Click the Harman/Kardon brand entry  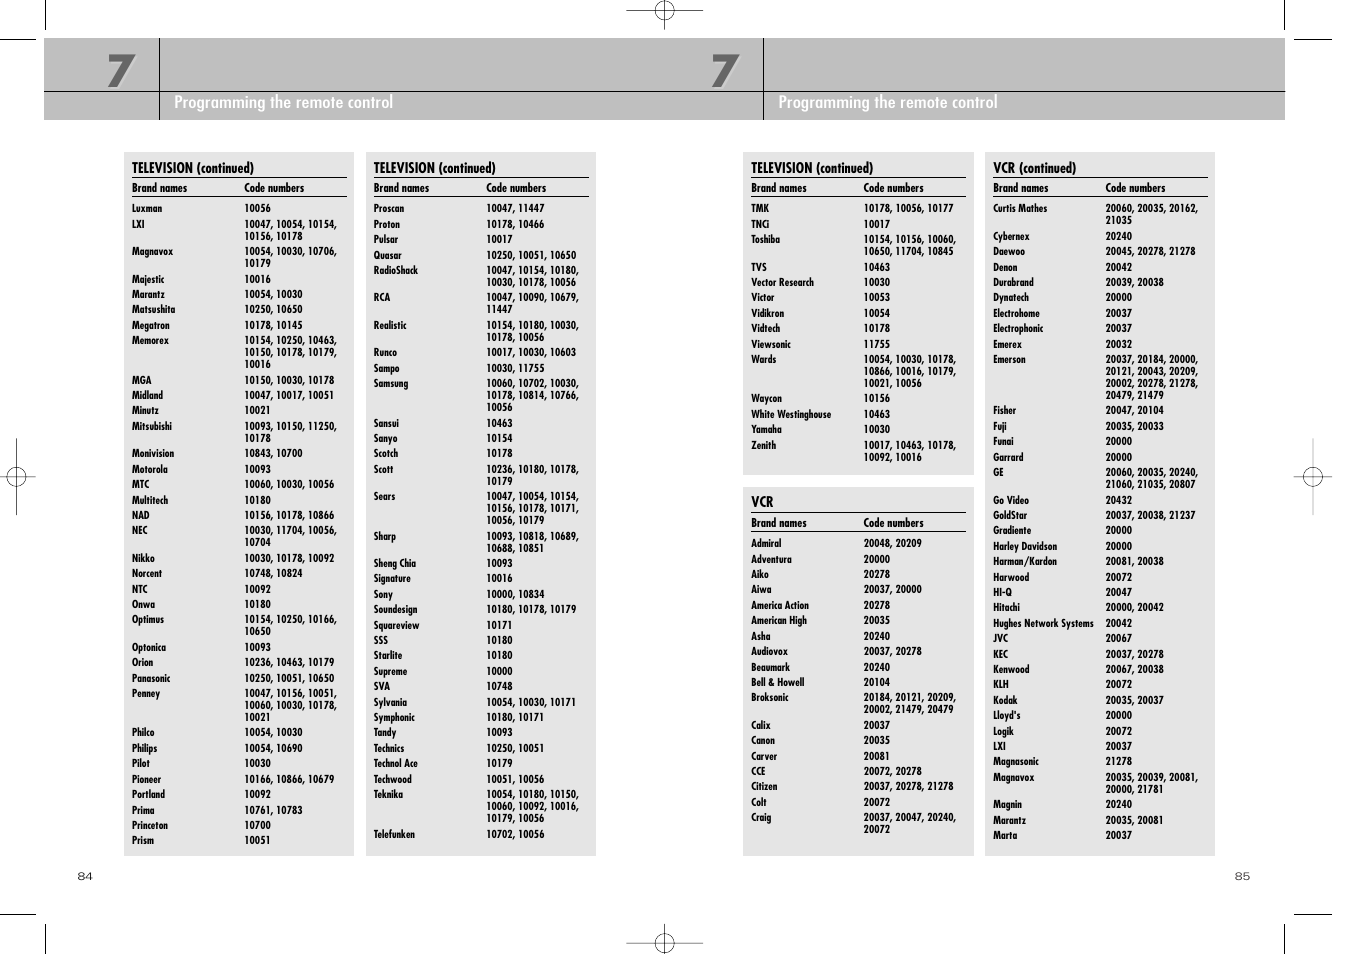tap(1025, 562)
